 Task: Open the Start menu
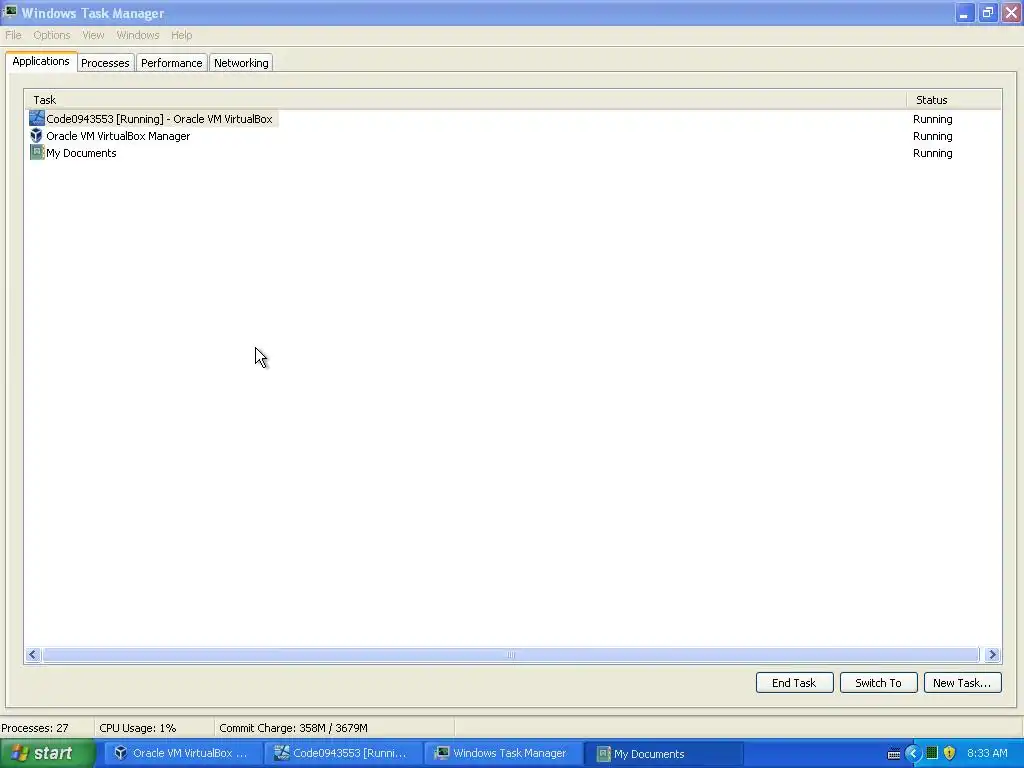pyautogui.click(x=48, y=753)
